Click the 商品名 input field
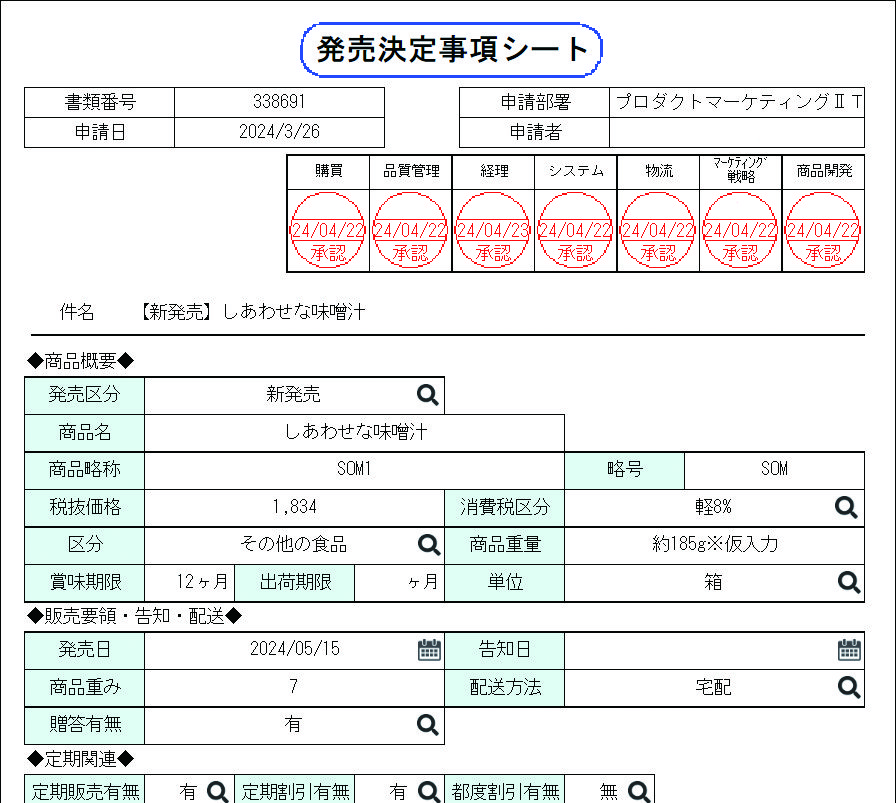Image resolution: width=896 pixels, height=803 pixels. coord(354,433)
